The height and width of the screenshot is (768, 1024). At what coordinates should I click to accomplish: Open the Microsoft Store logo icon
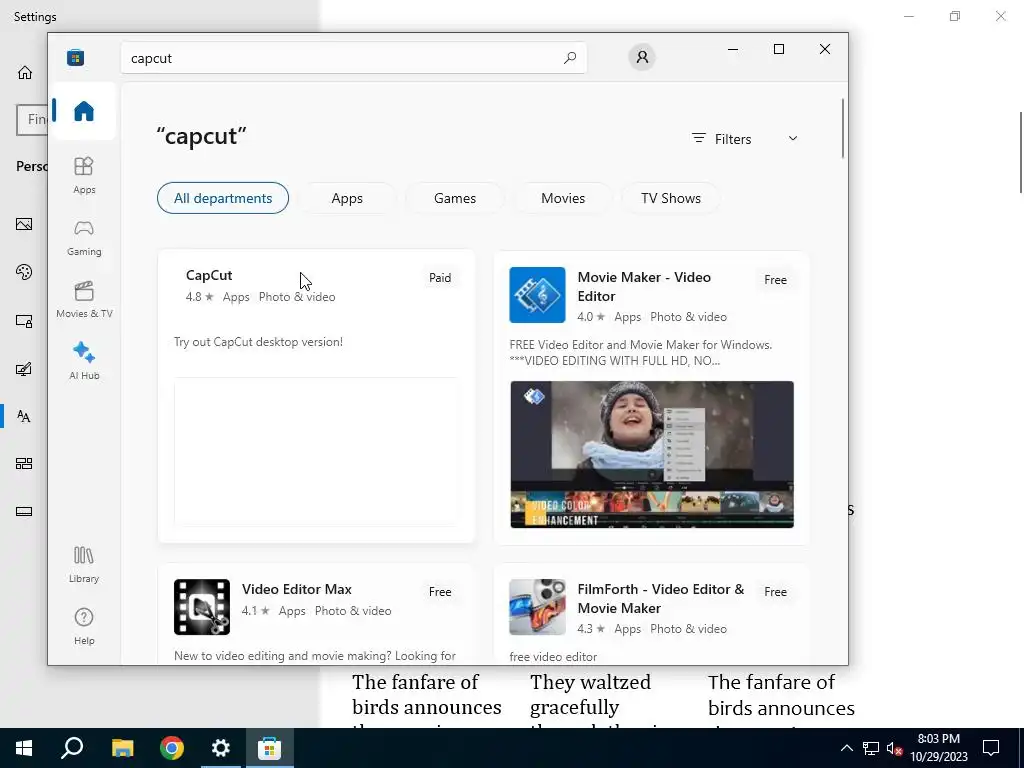coord(75,57)
